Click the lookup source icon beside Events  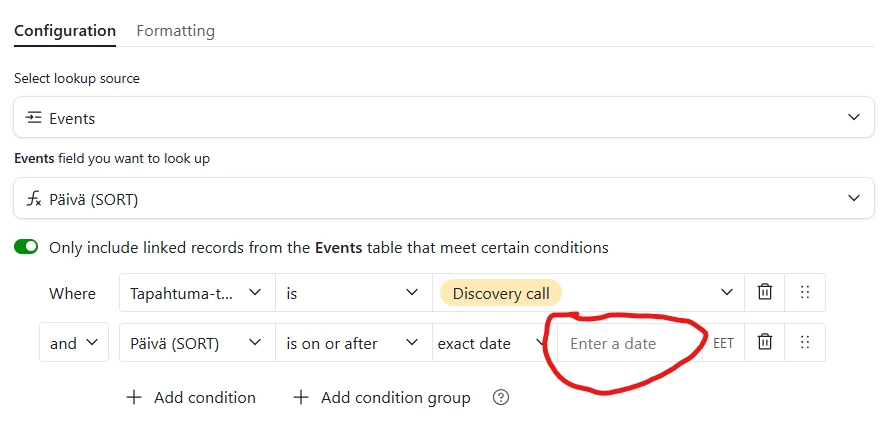[34, 118]
